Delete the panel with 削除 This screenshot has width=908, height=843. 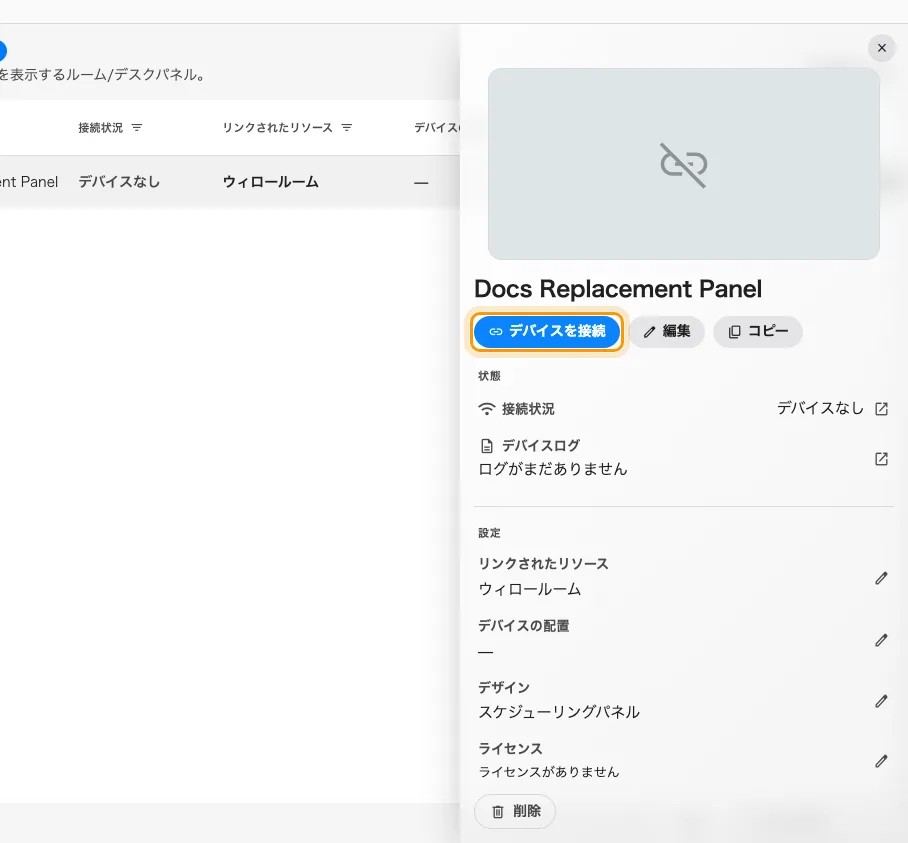[515, 811]
